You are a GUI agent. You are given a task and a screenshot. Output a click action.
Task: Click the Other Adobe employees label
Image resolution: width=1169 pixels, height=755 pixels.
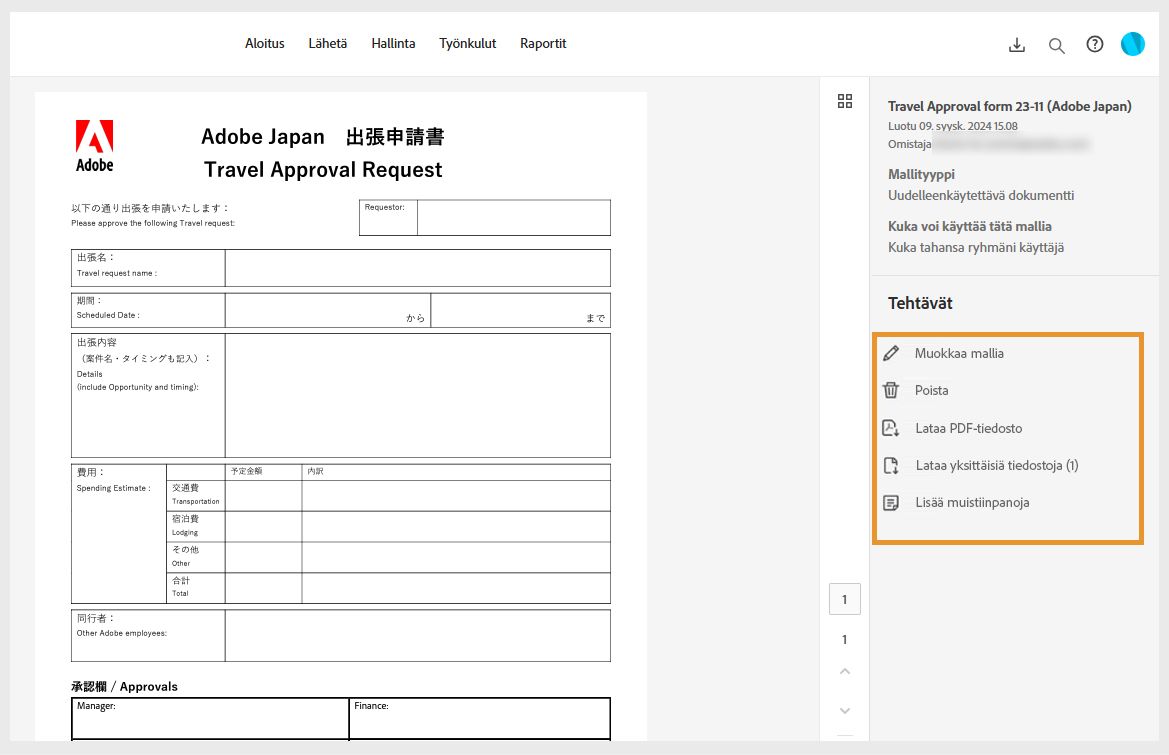tap(122, 633)
